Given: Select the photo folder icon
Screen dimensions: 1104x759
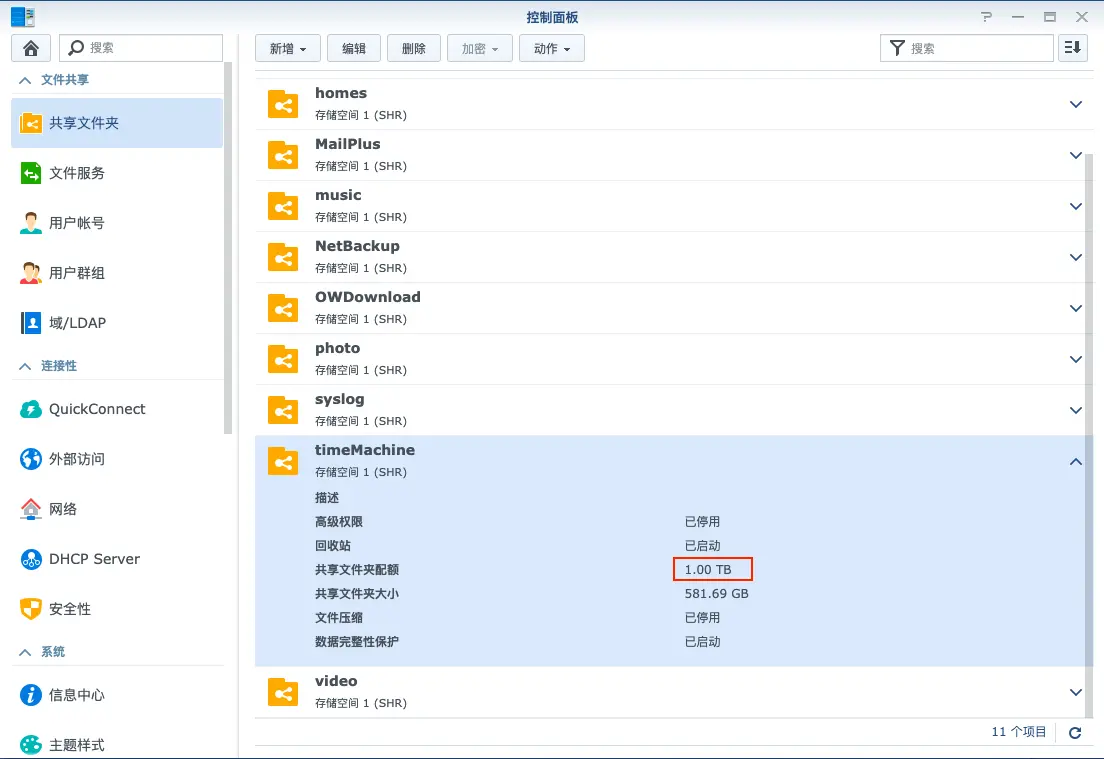Looking at the screenshot, I should 283,359.
